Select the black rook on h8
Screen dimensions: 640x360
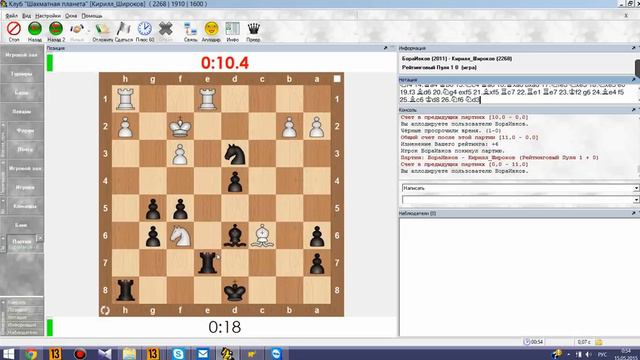point(125,290)
